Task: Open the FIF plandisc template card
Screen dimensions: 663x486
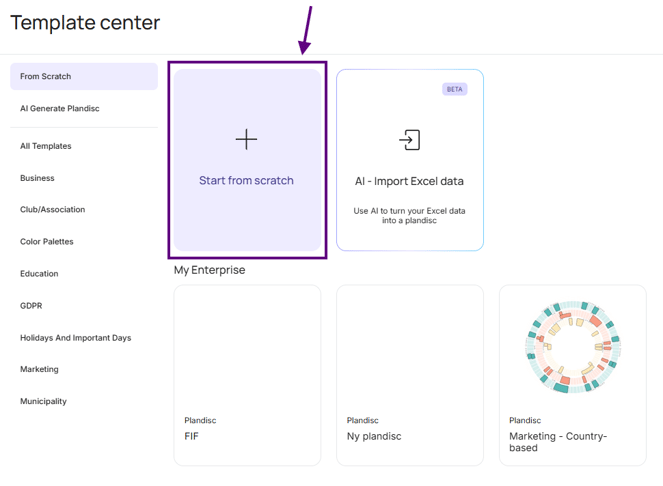Action: point(247,375)
